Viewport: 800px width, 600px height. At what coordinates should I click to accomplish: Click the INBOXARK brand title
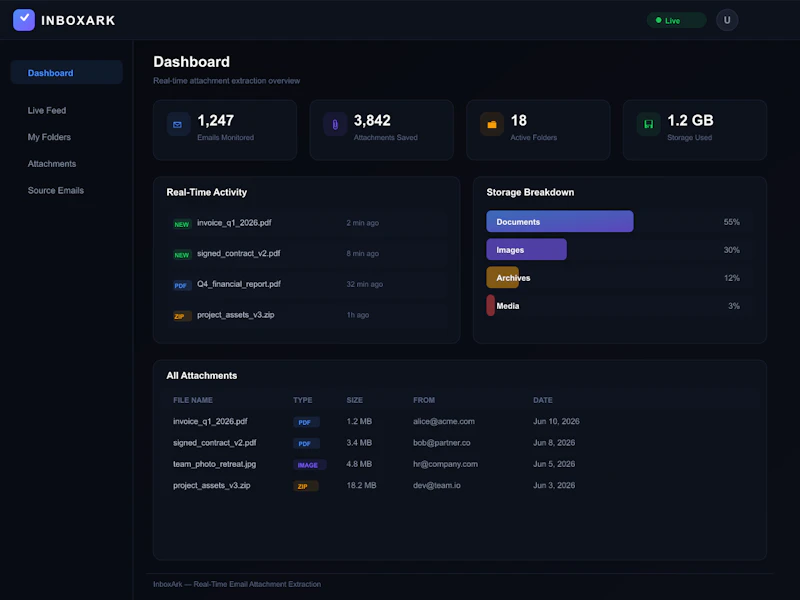(x=78, y=20)
